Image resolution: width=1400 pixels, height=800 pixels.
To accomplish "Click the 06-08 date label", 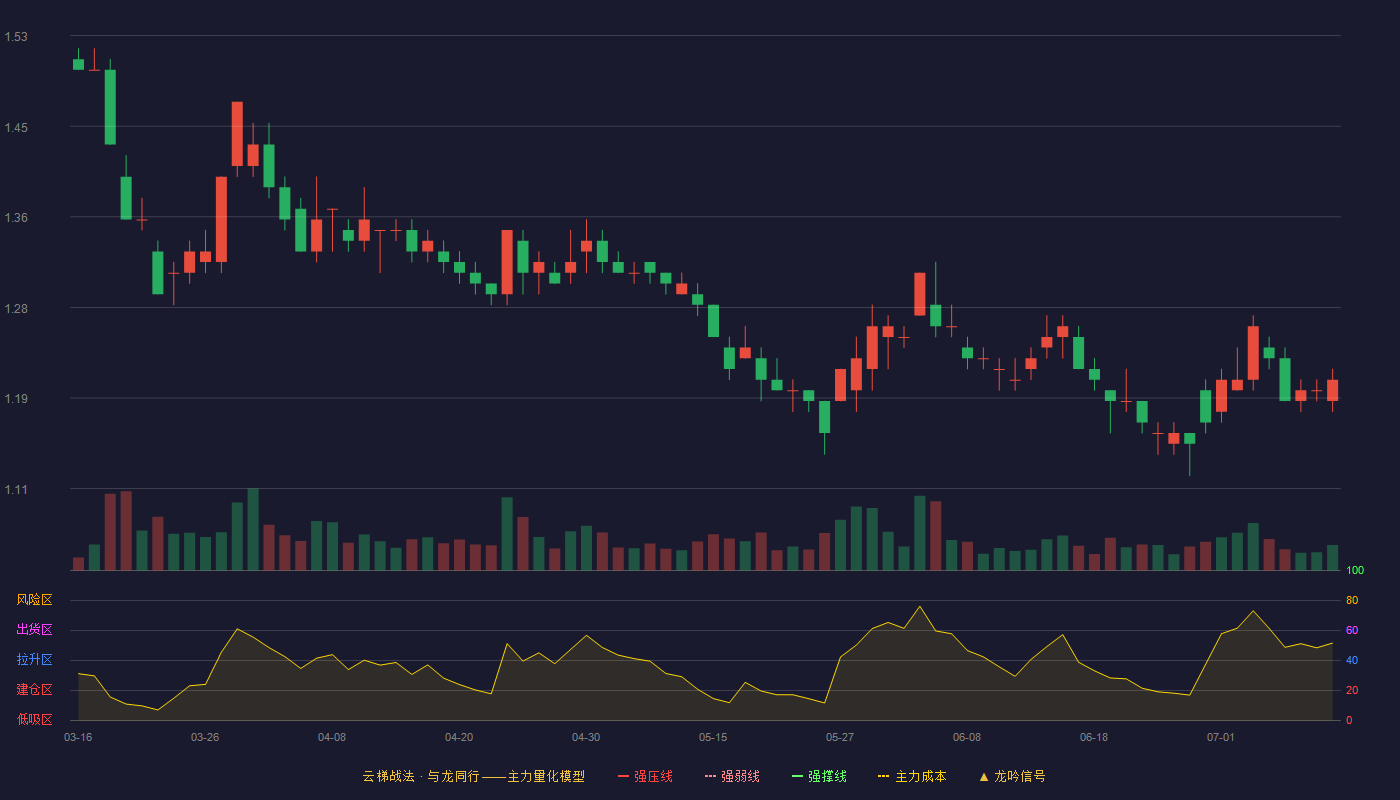I will tap(967, 737).
